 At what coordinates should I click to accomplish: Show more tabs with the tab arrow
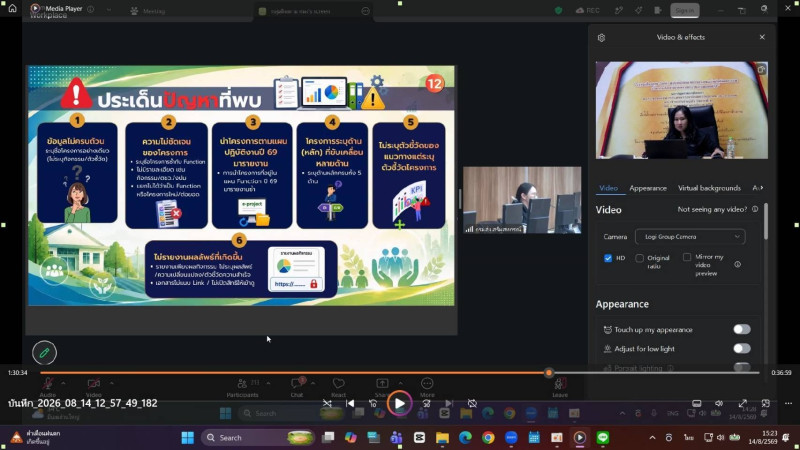[761, 188]
